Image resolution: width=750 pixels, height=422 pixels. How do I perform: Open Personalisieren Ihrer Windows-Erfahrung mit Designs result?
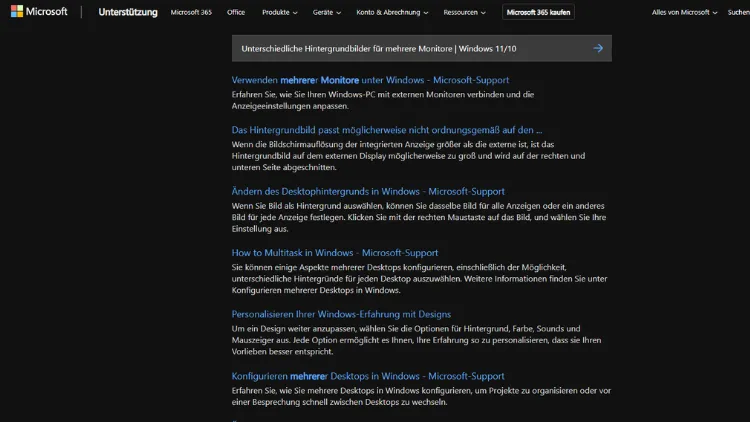point(341,314)
